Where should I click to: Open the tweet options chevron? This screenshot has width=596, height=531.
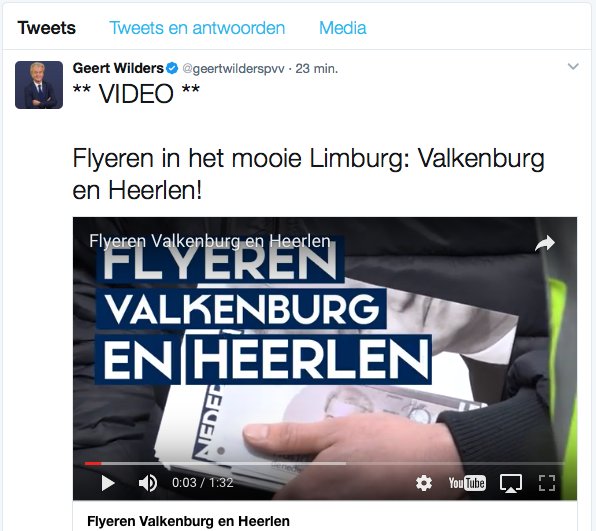point(573,67)
